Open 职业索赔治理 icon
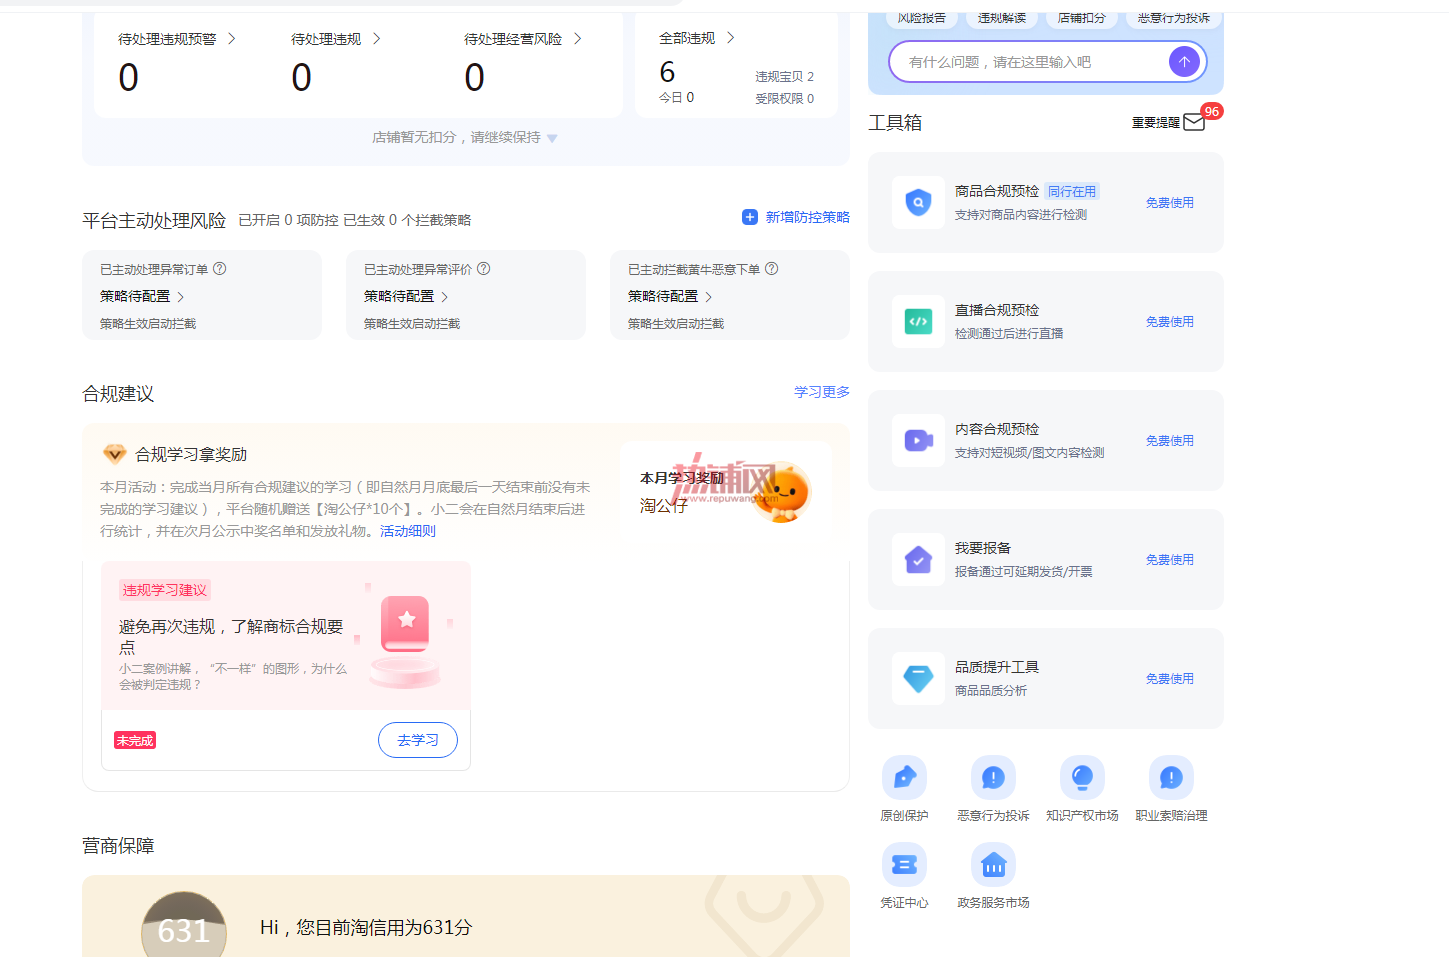Screen dimensions: 1449x957 (1171, 777)
